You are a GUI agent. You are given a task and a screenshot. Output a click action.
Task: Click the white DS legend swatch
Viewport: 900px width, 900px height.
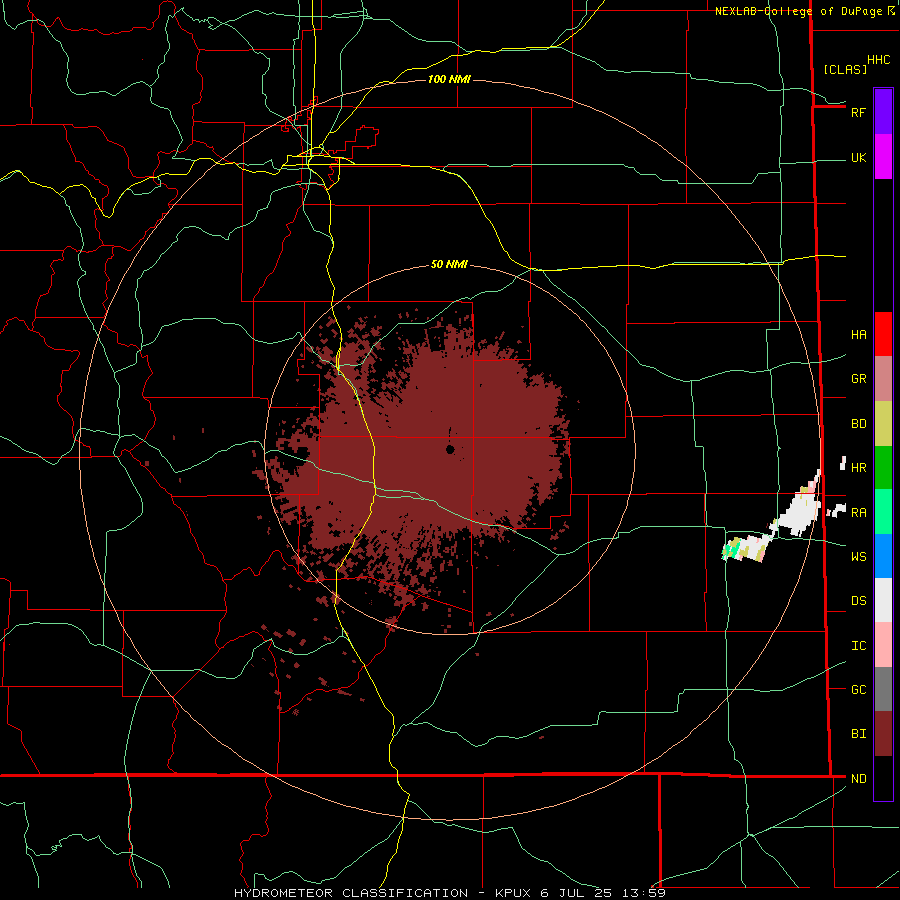pos(883,600)
